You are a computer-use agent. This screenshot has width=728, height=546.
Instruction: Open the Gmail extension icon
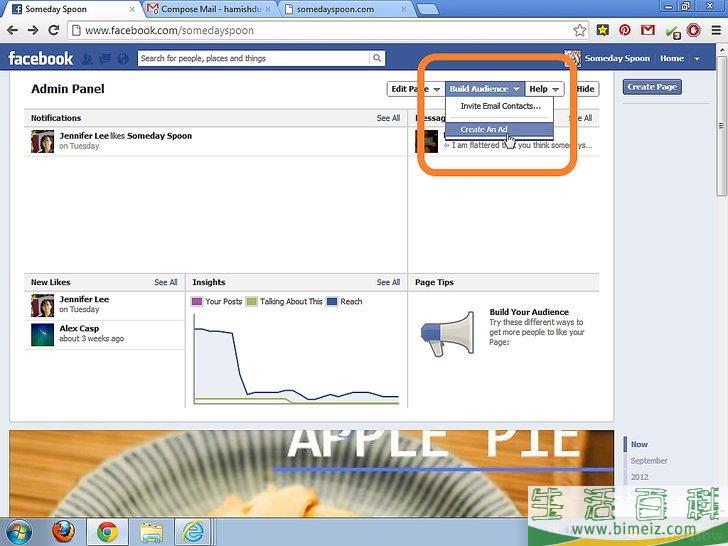tap(648, 30)
